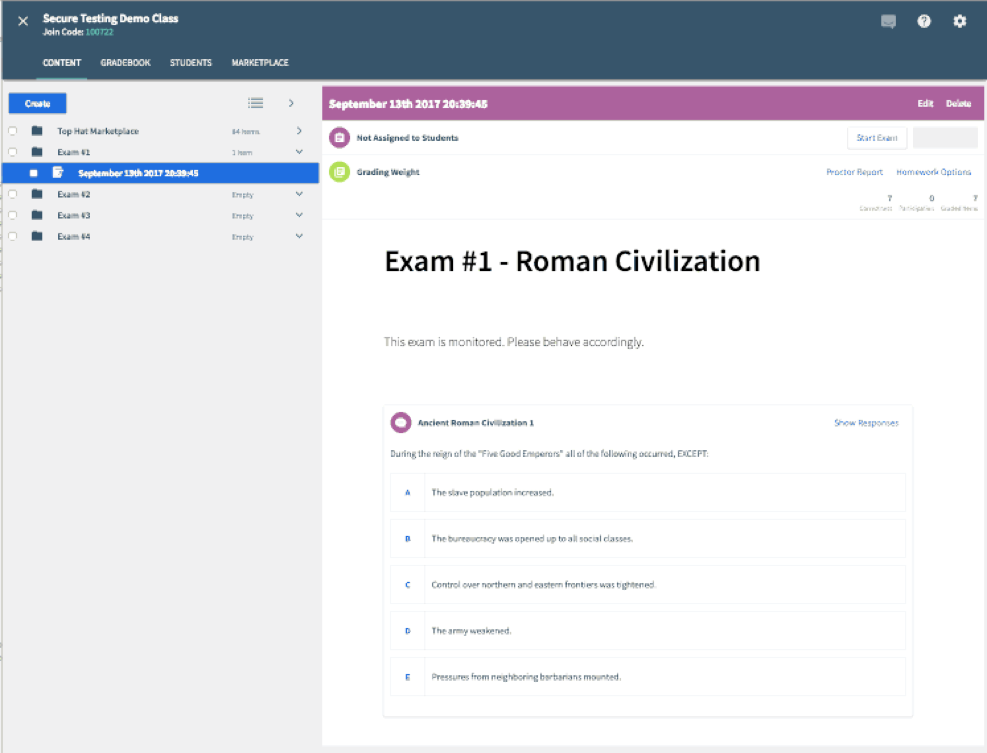Viewport: 987px width, 753px height.
Task: Tick the Exam #3 checkbox
Action: 13,215
